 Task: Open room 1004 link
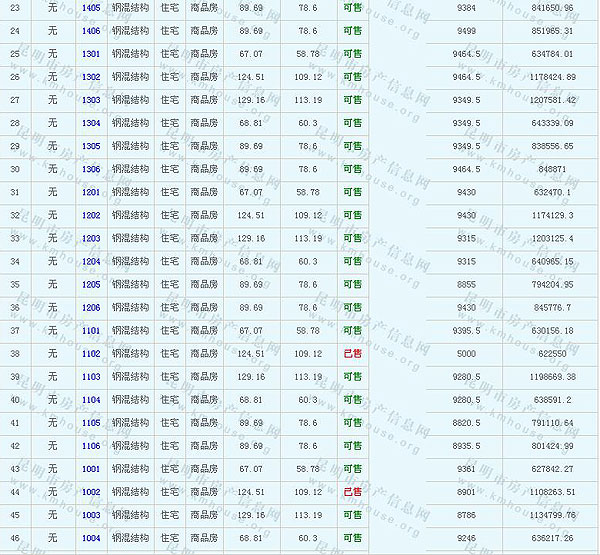[90, 538]
